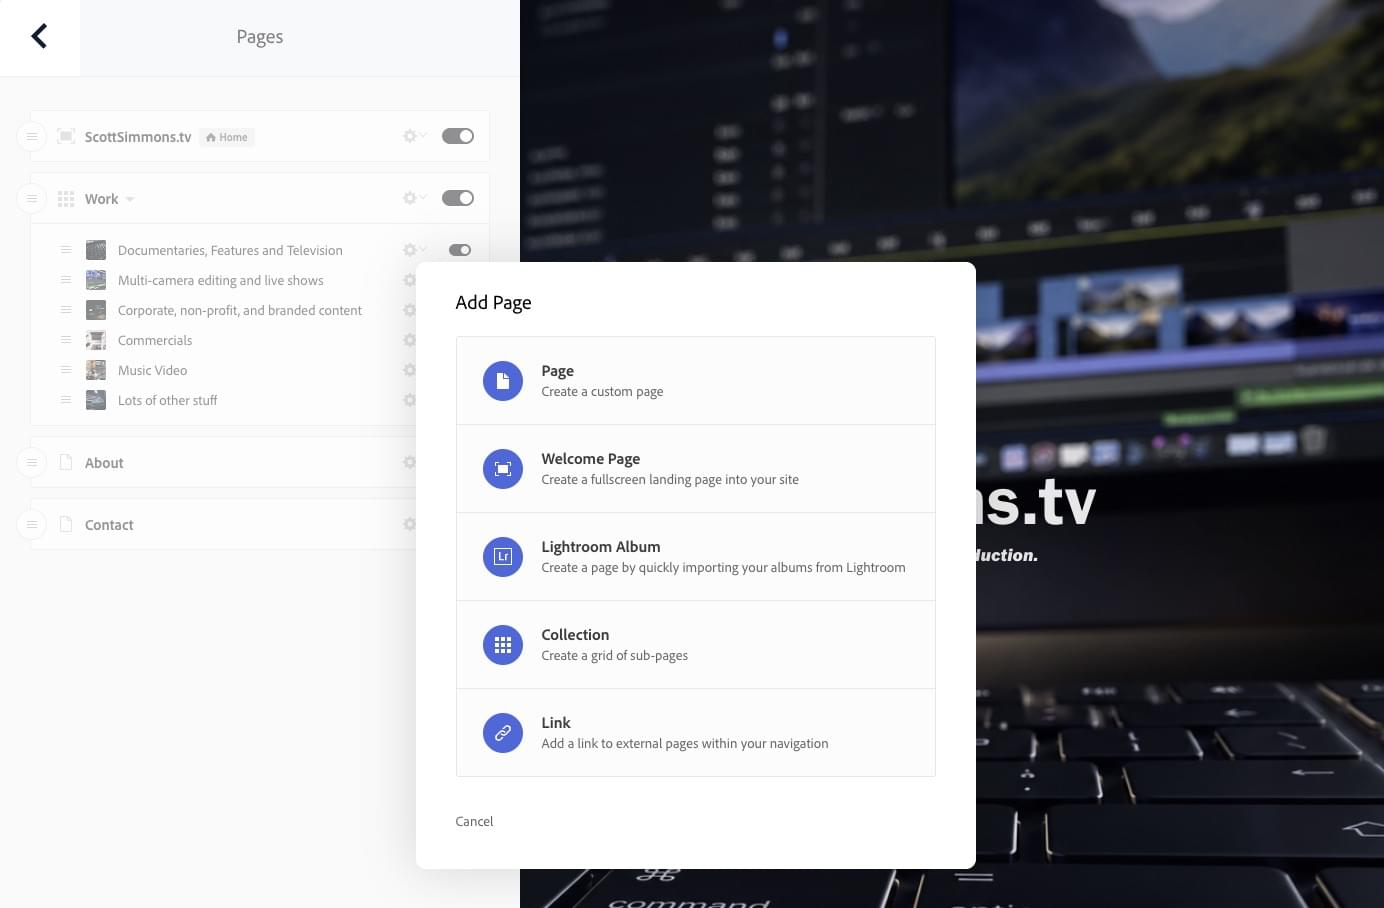Choose Lightroom Album in Add Page

[696, 557]
